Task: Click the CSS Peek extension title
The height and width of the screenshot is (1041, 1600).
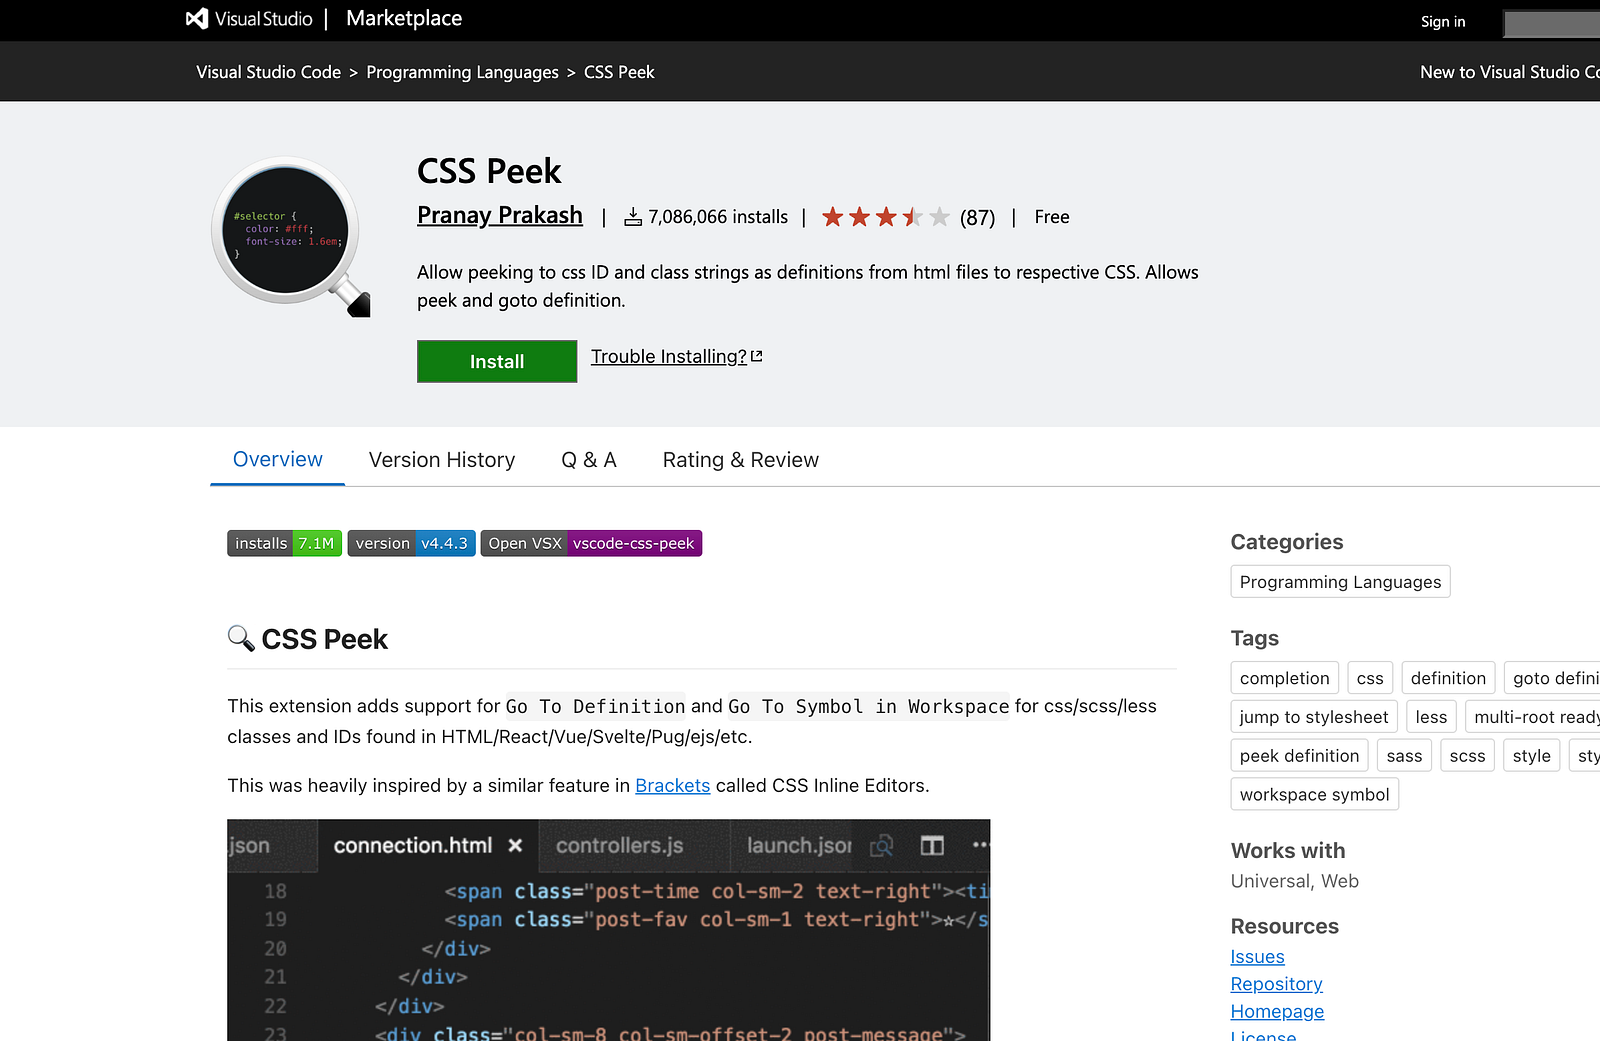Action: click(x=489, y=171)
